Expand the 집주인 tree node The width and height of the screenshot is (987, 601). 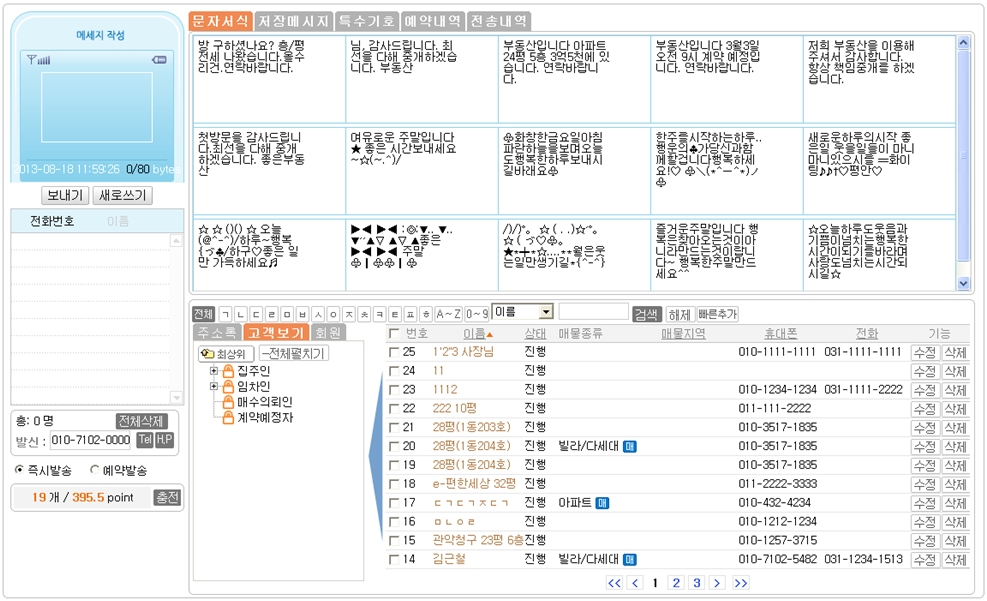pyautogui.click(x=214, y=371)
